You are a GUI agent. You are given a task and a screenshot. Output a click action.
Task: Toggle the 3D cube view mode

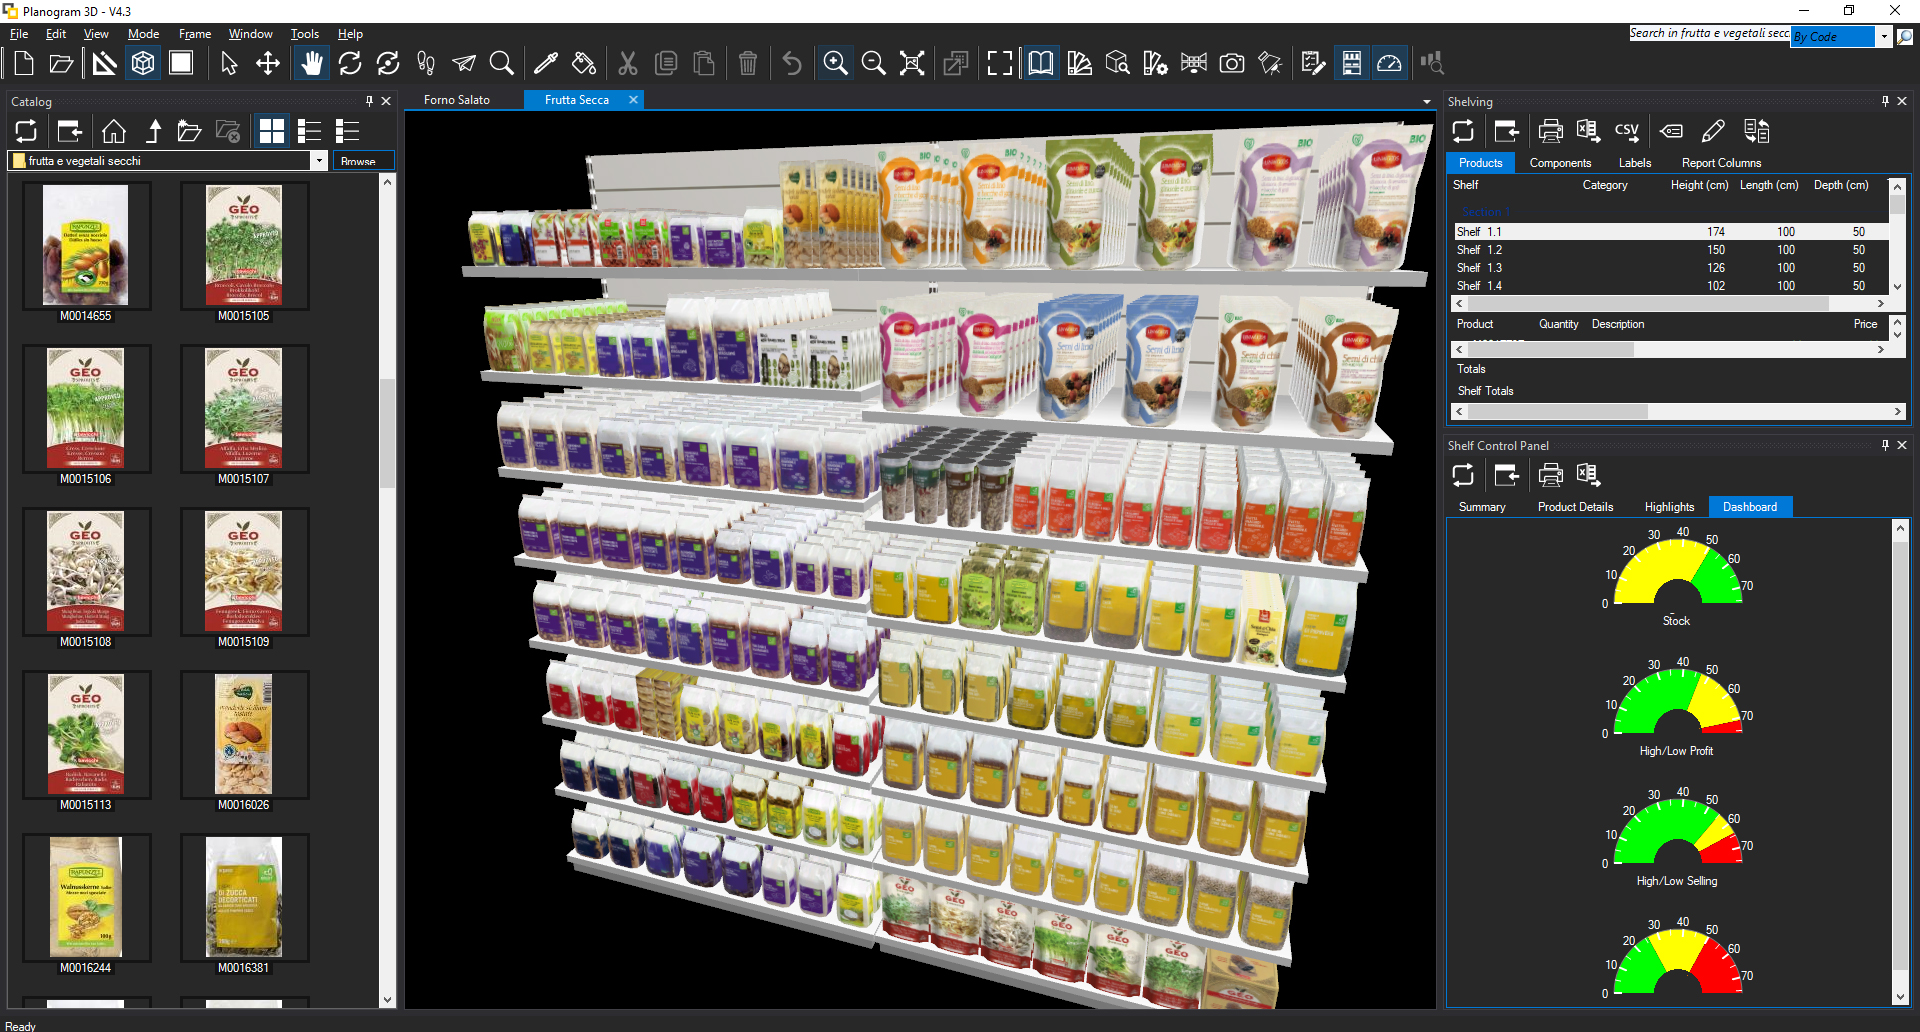[143, 63]
